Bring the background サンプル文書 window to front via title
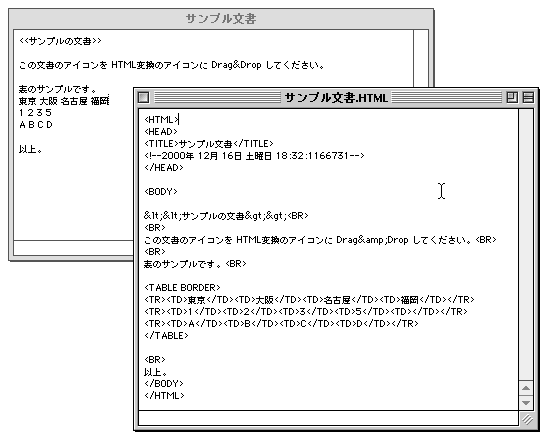The width and height of the screenshot is (550, 440). click(221, 19)
